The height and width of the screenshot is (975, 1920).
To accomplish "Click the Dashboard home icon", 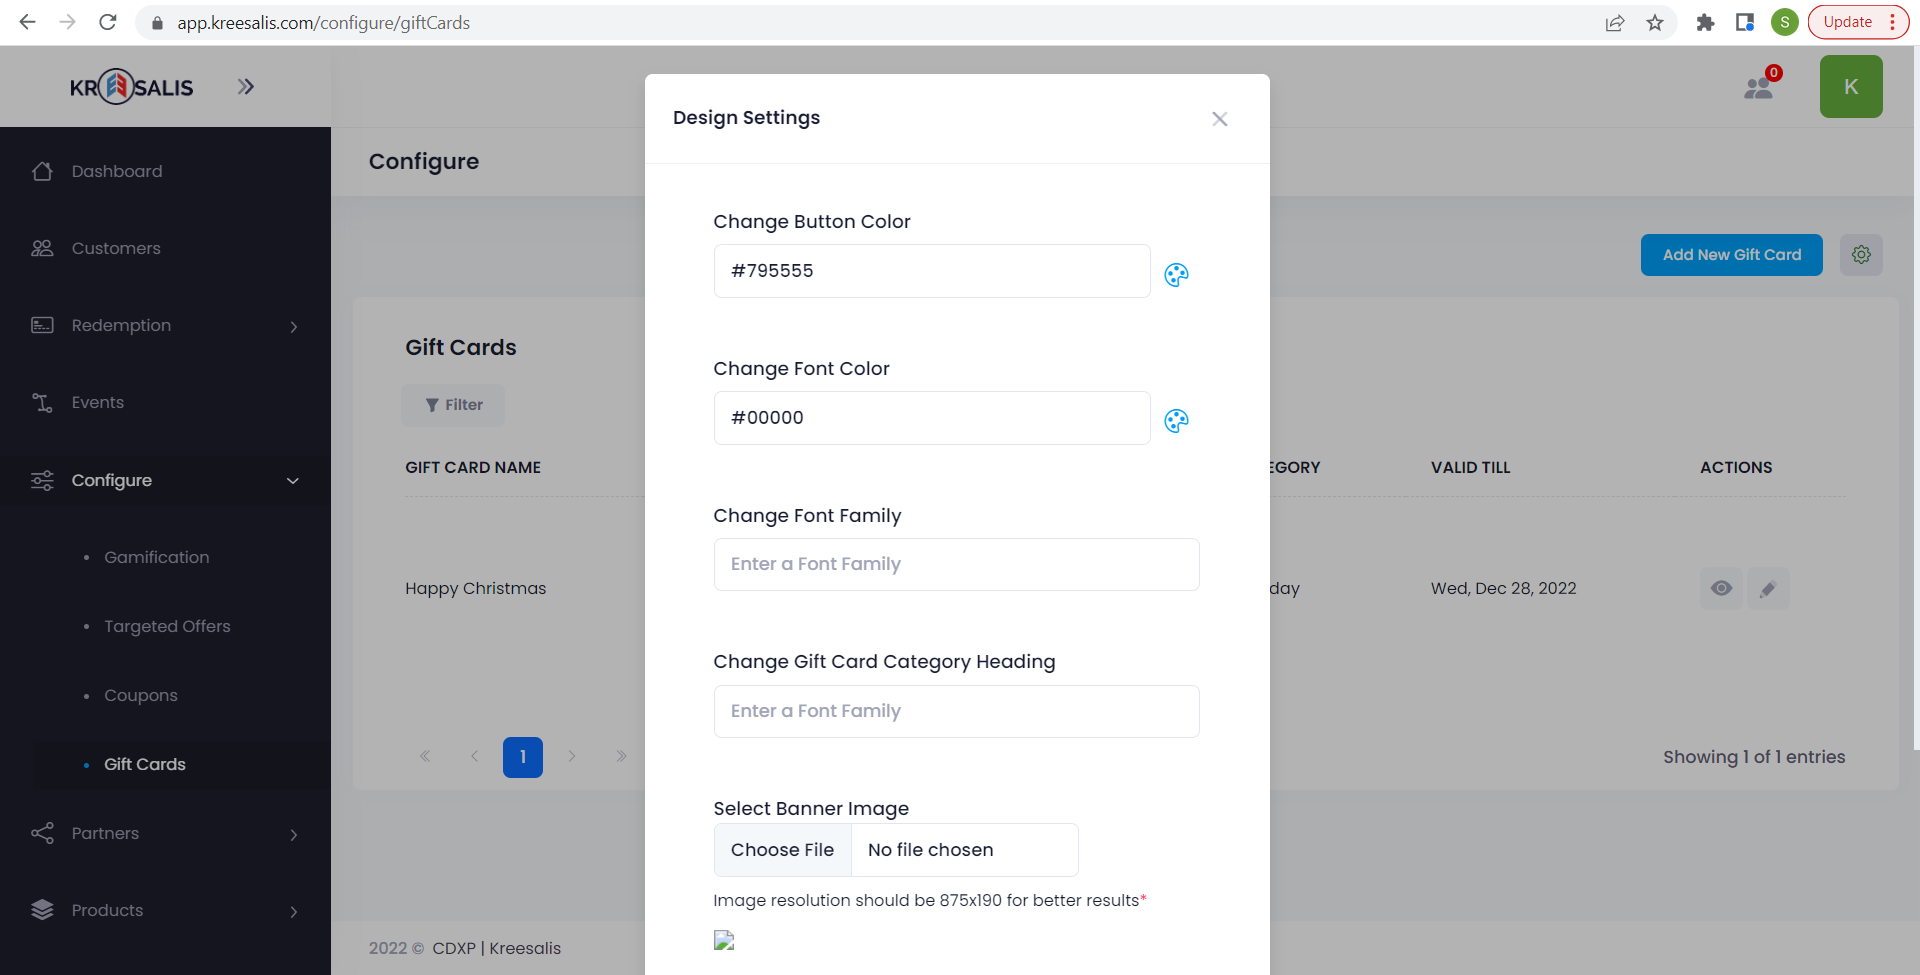I will tap(42, 171).
